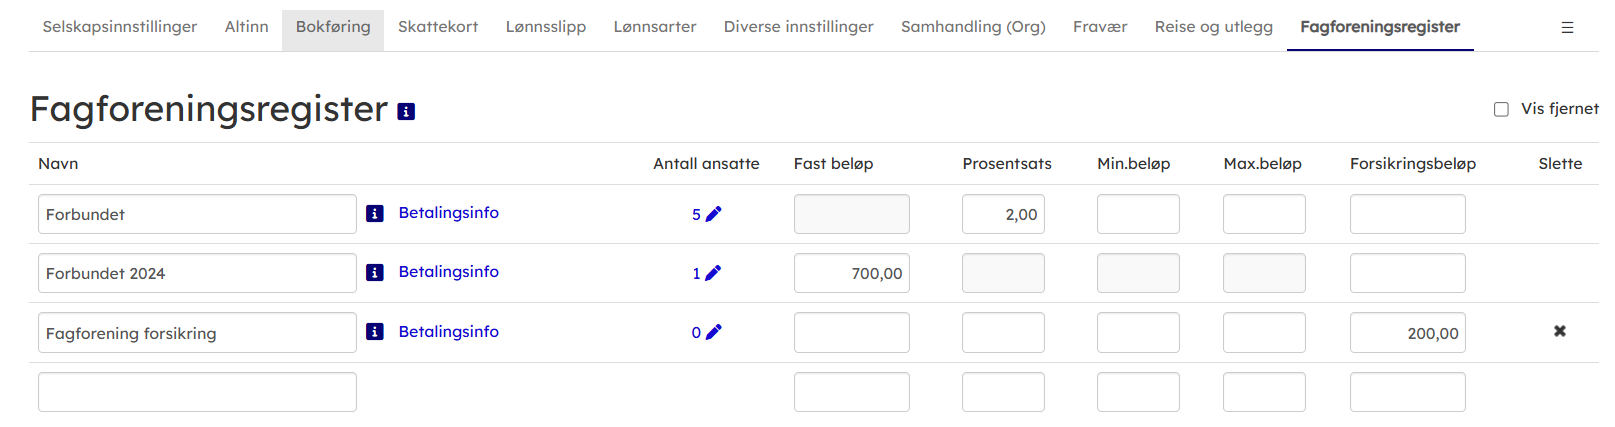Go to Reise og utlegg tab

[x=1213, y=27]
